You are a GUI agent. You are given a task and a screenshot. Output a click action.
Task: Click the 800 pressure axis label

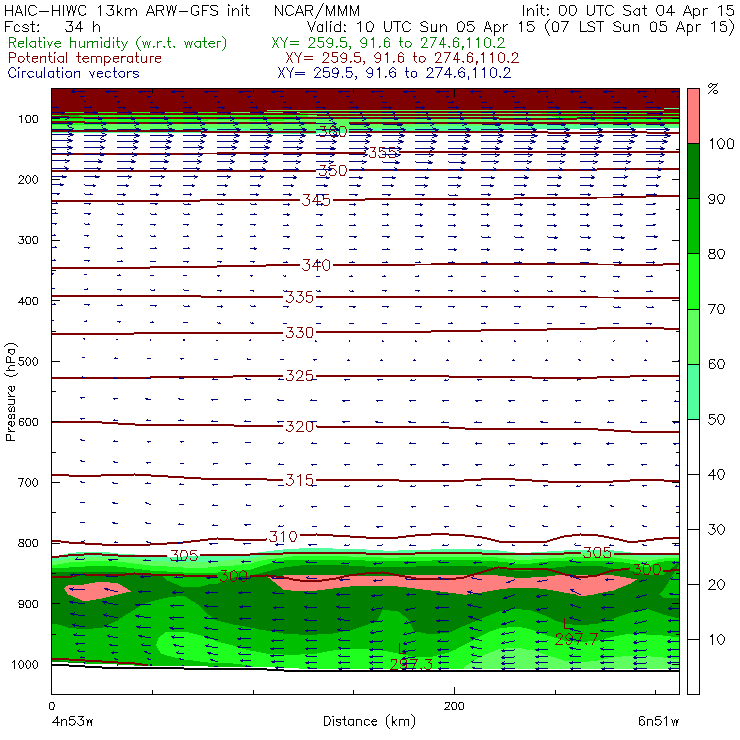pyautogui.click(x=28, y=543)
